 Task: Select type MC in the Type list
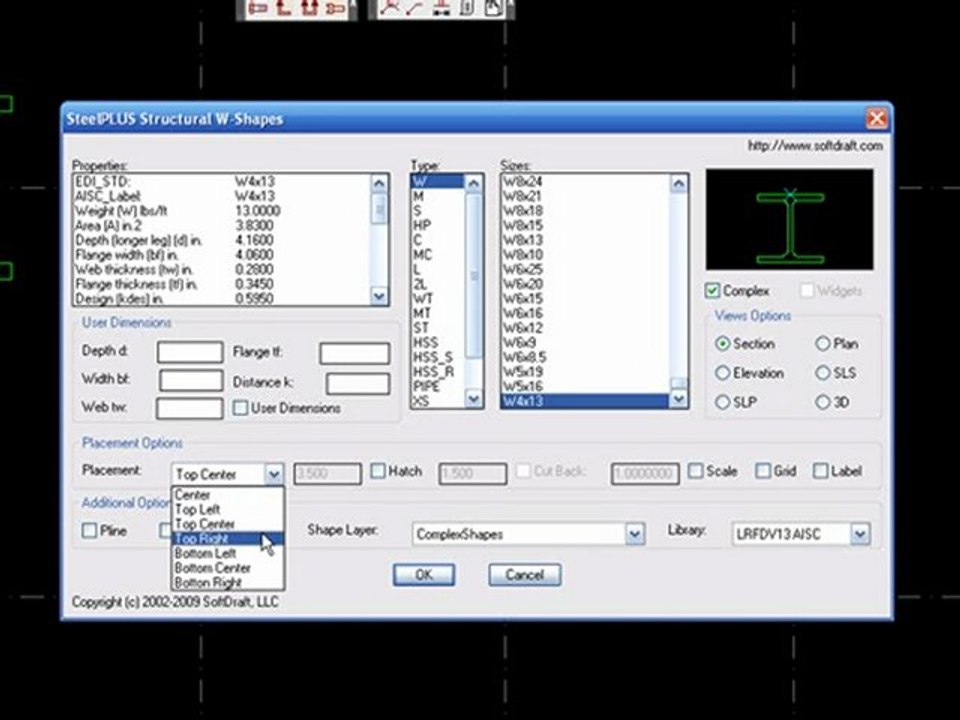(x=437, y=255)
